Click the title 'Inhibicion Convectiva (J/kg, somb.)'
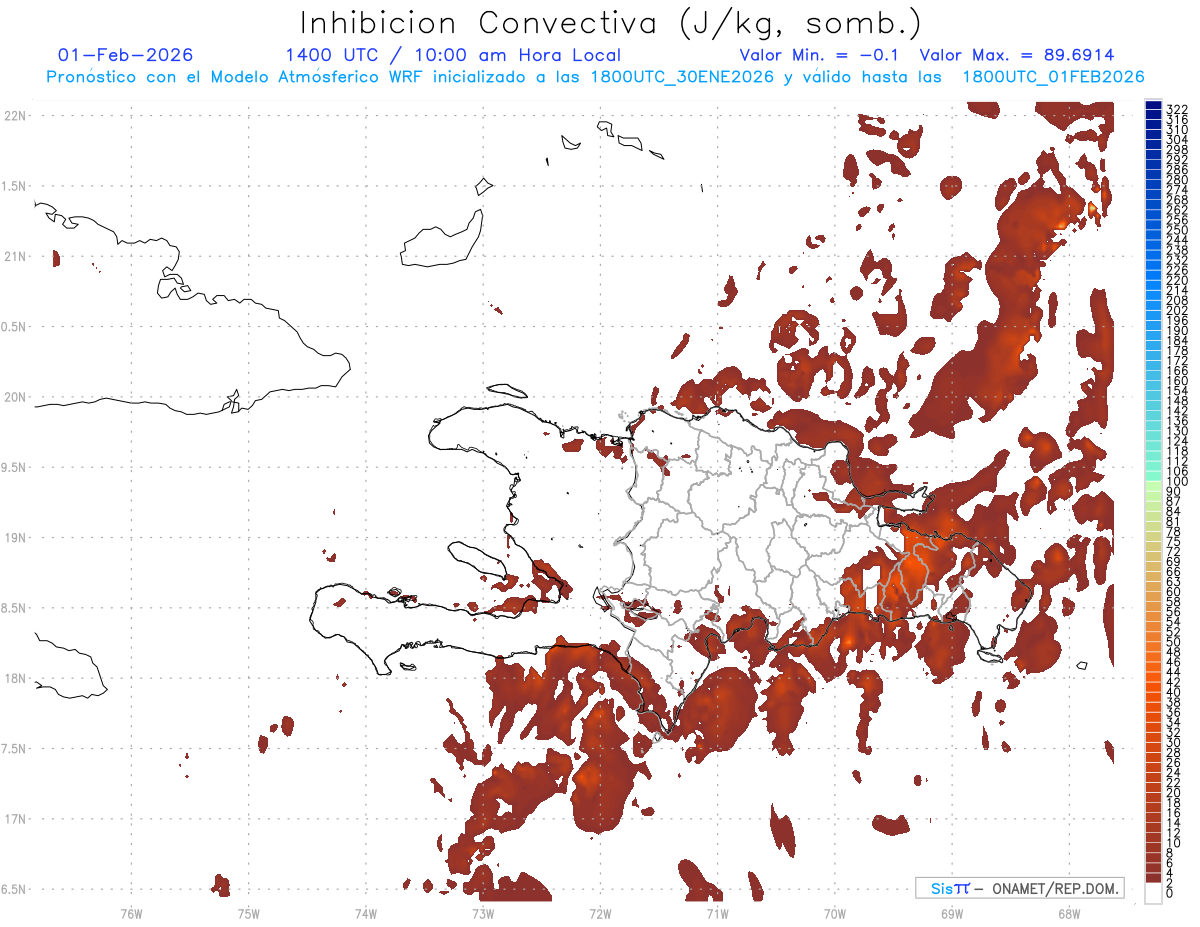The width and height of the screenshot is (1200, 927). pos(611,23)
